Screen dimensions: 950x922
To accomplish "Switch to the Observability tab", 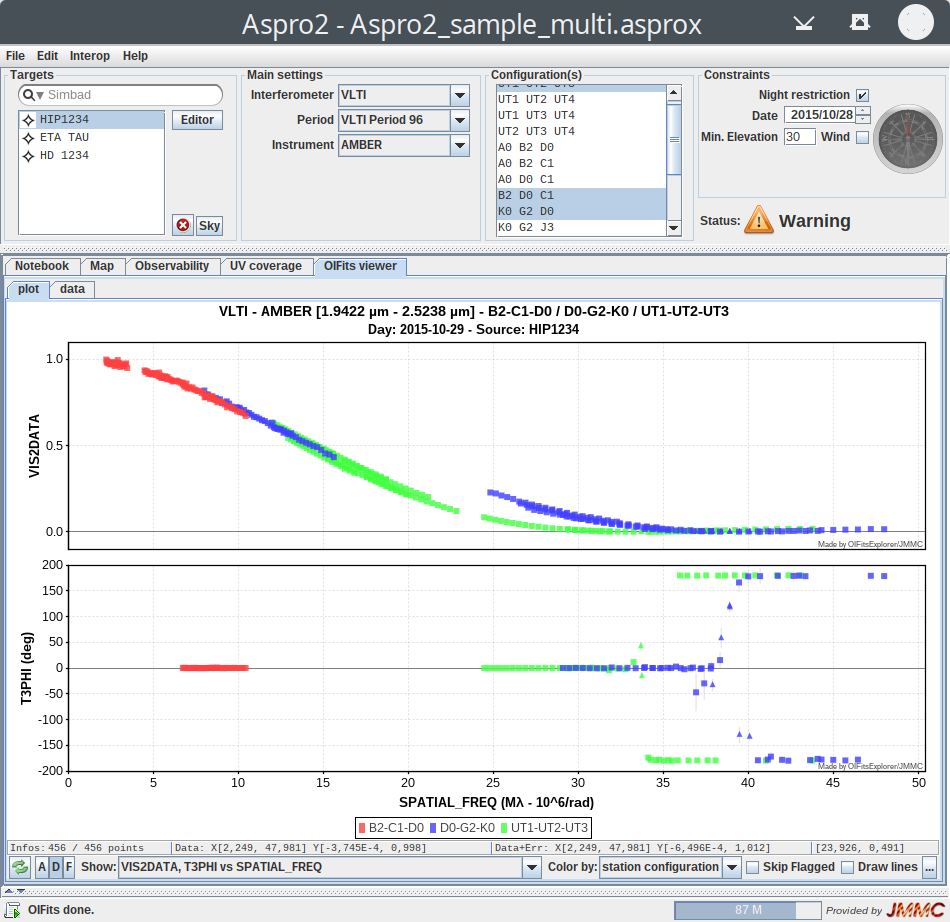I will 171,266.
